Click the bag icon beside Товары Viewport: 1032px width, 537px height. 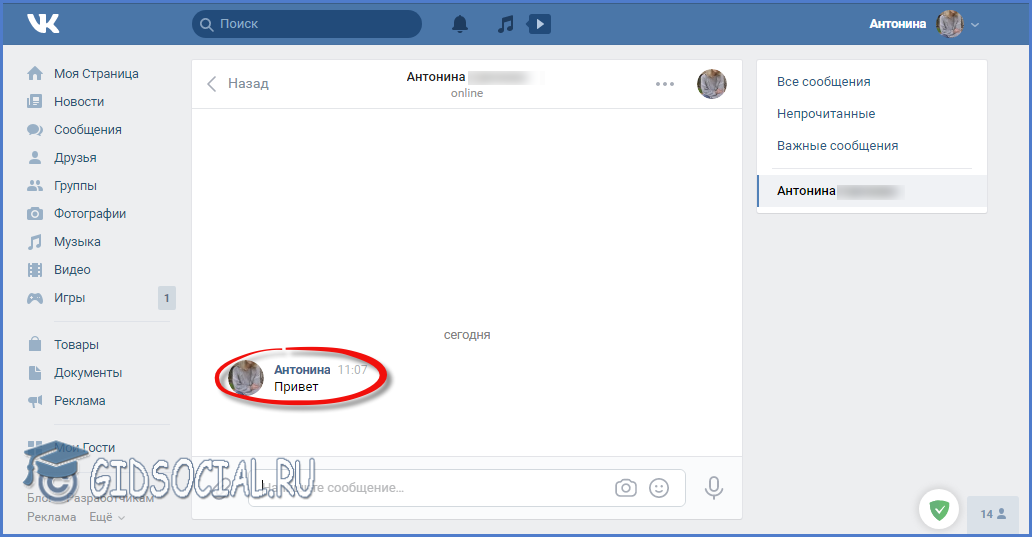35,344
